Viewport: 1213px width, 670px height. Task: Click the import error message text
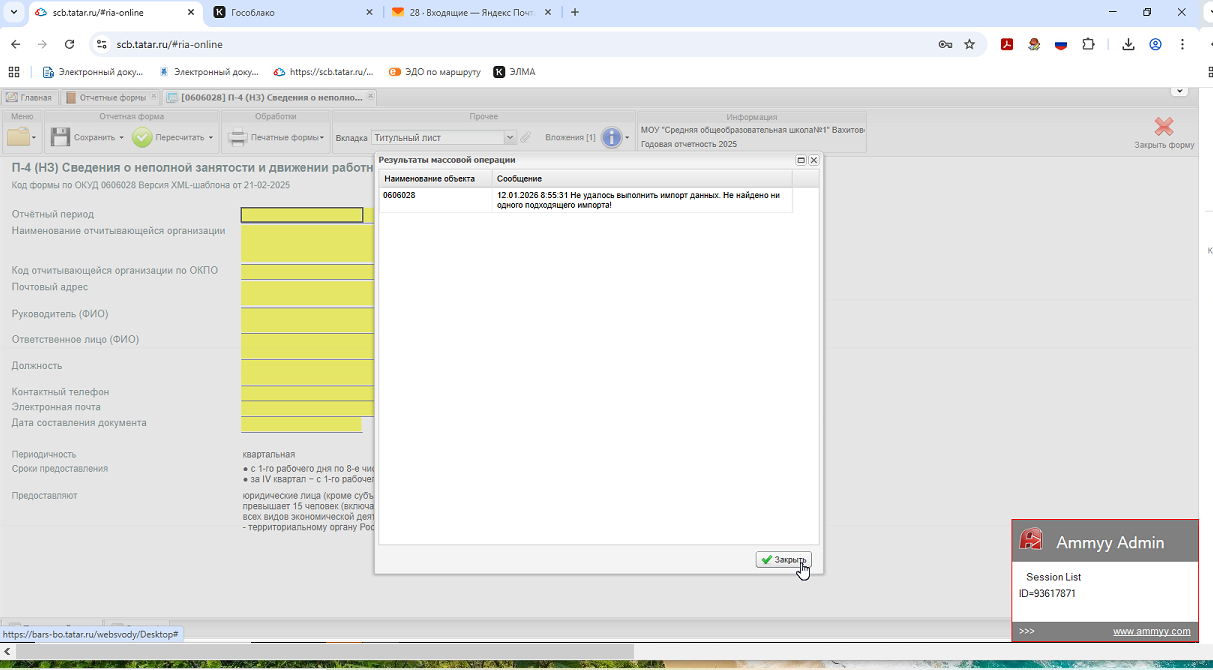[x=638, y=200]
